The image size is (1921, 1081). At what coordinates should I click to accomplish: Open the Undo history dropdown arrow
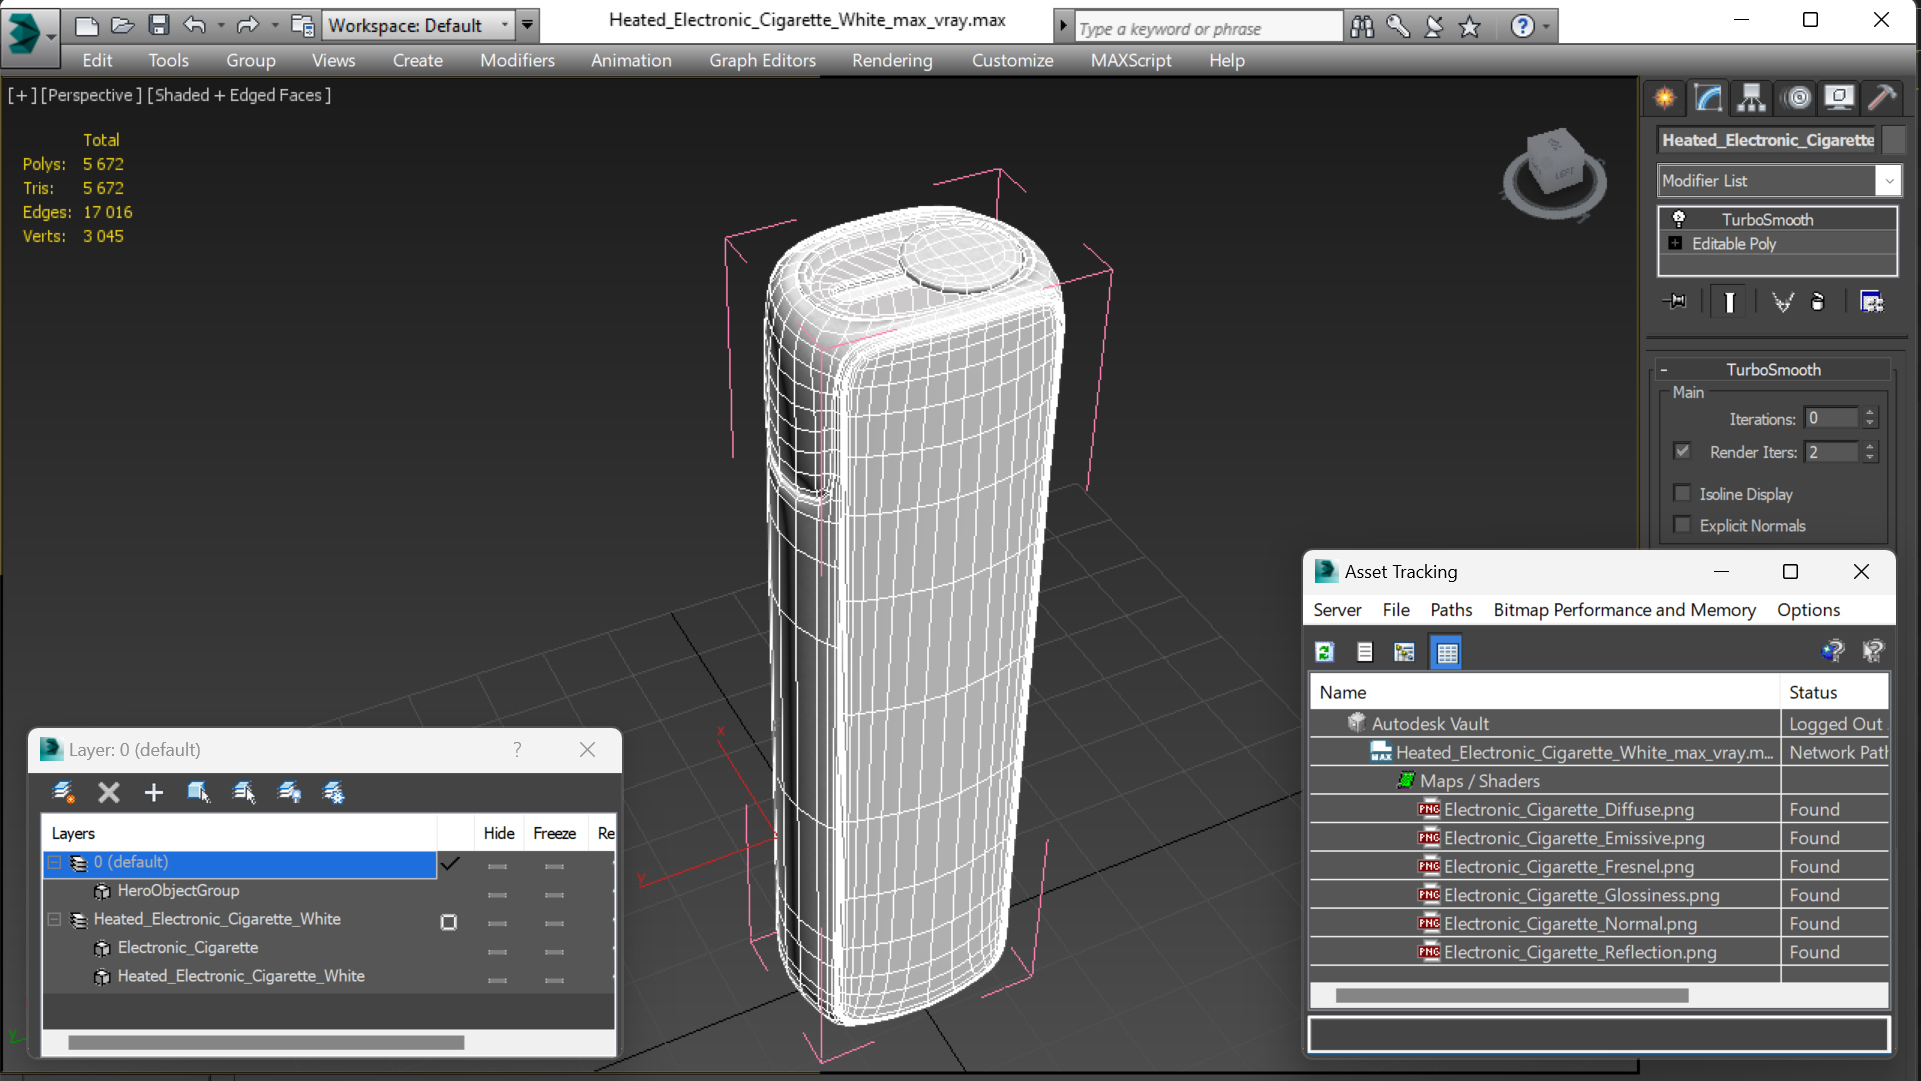[x=221, y=25]
